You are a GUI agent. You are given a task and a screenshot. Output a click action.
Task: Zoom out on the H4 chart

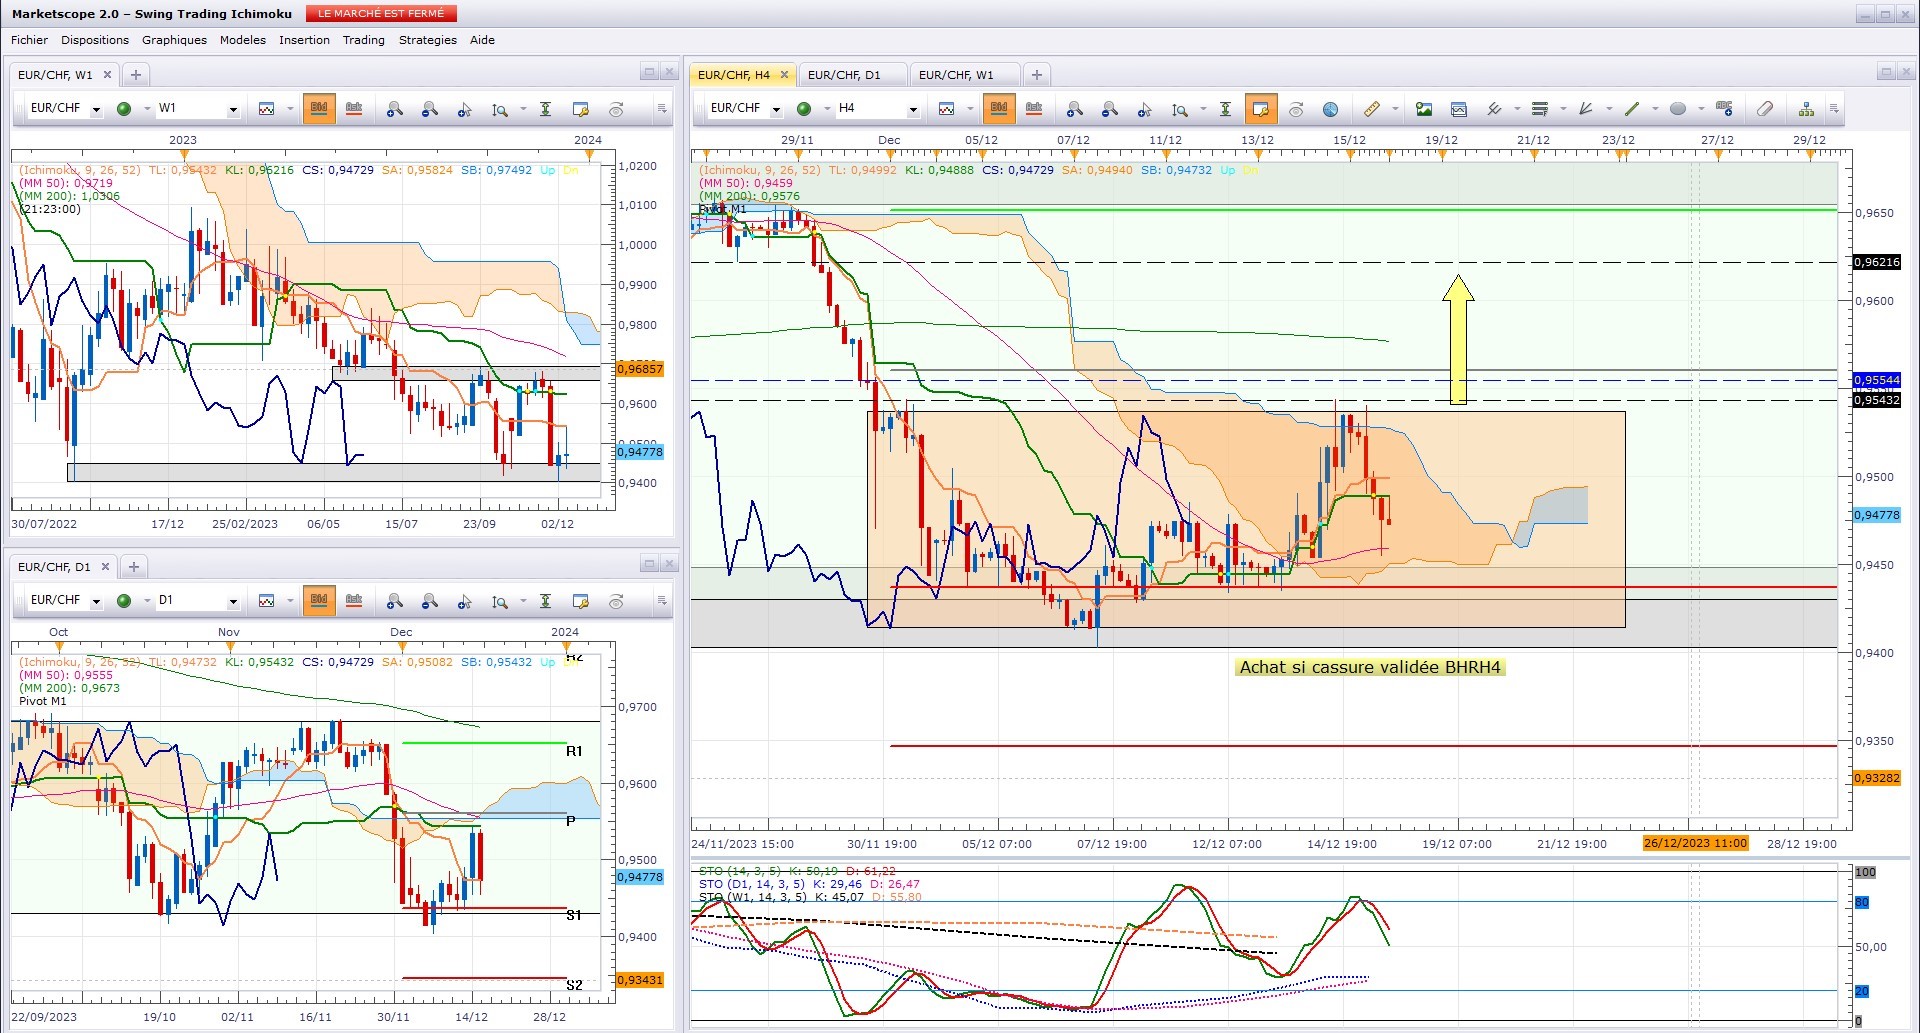1109,108
